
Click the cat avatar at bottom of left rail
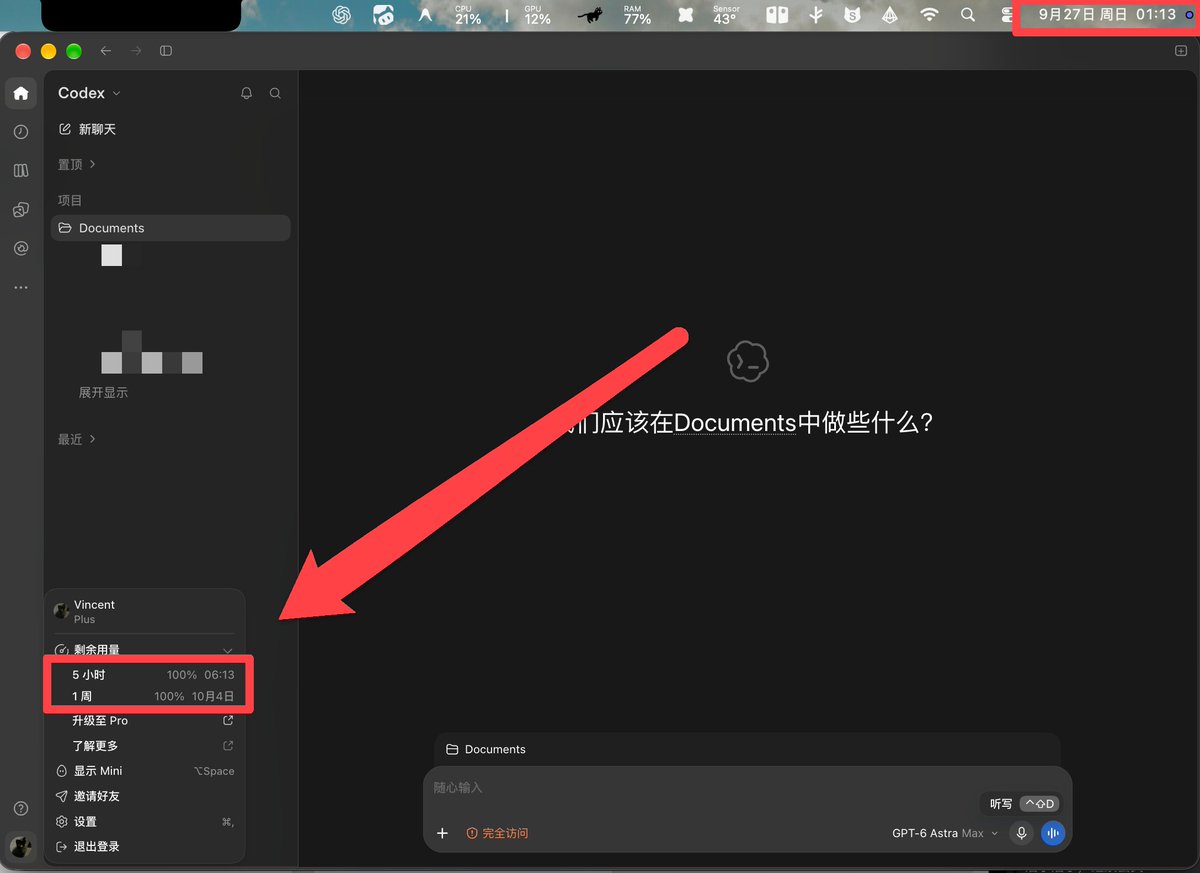pos(21,847)
